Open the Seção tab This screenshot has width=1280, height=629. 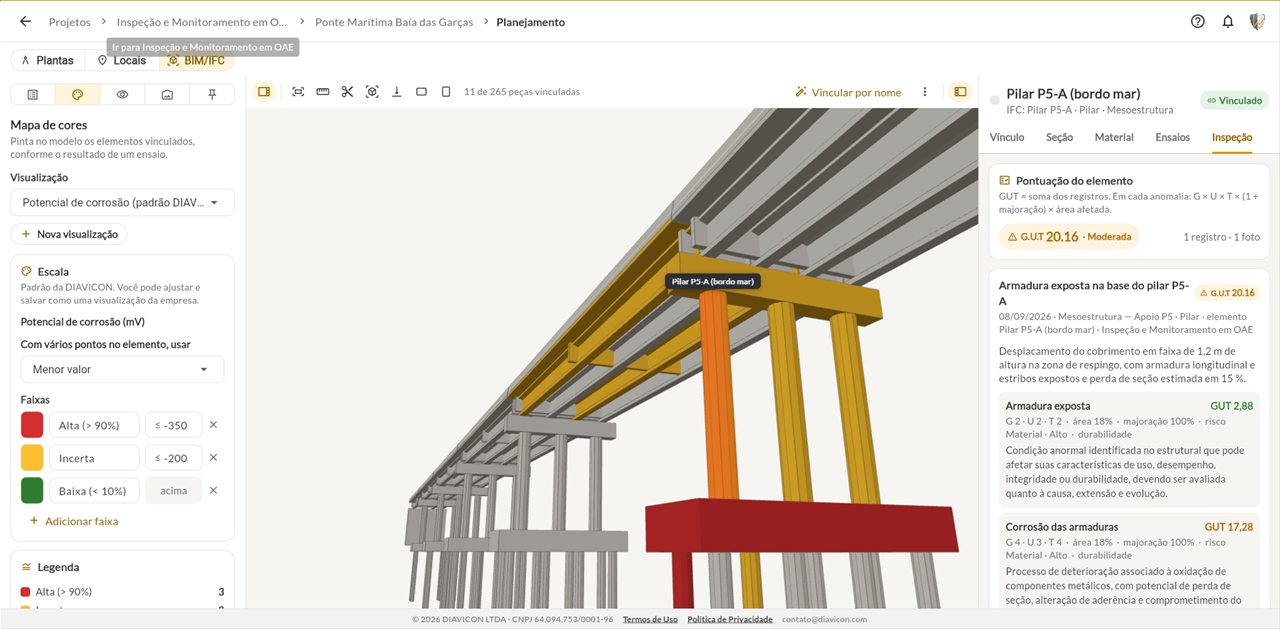coord(1059,137)
